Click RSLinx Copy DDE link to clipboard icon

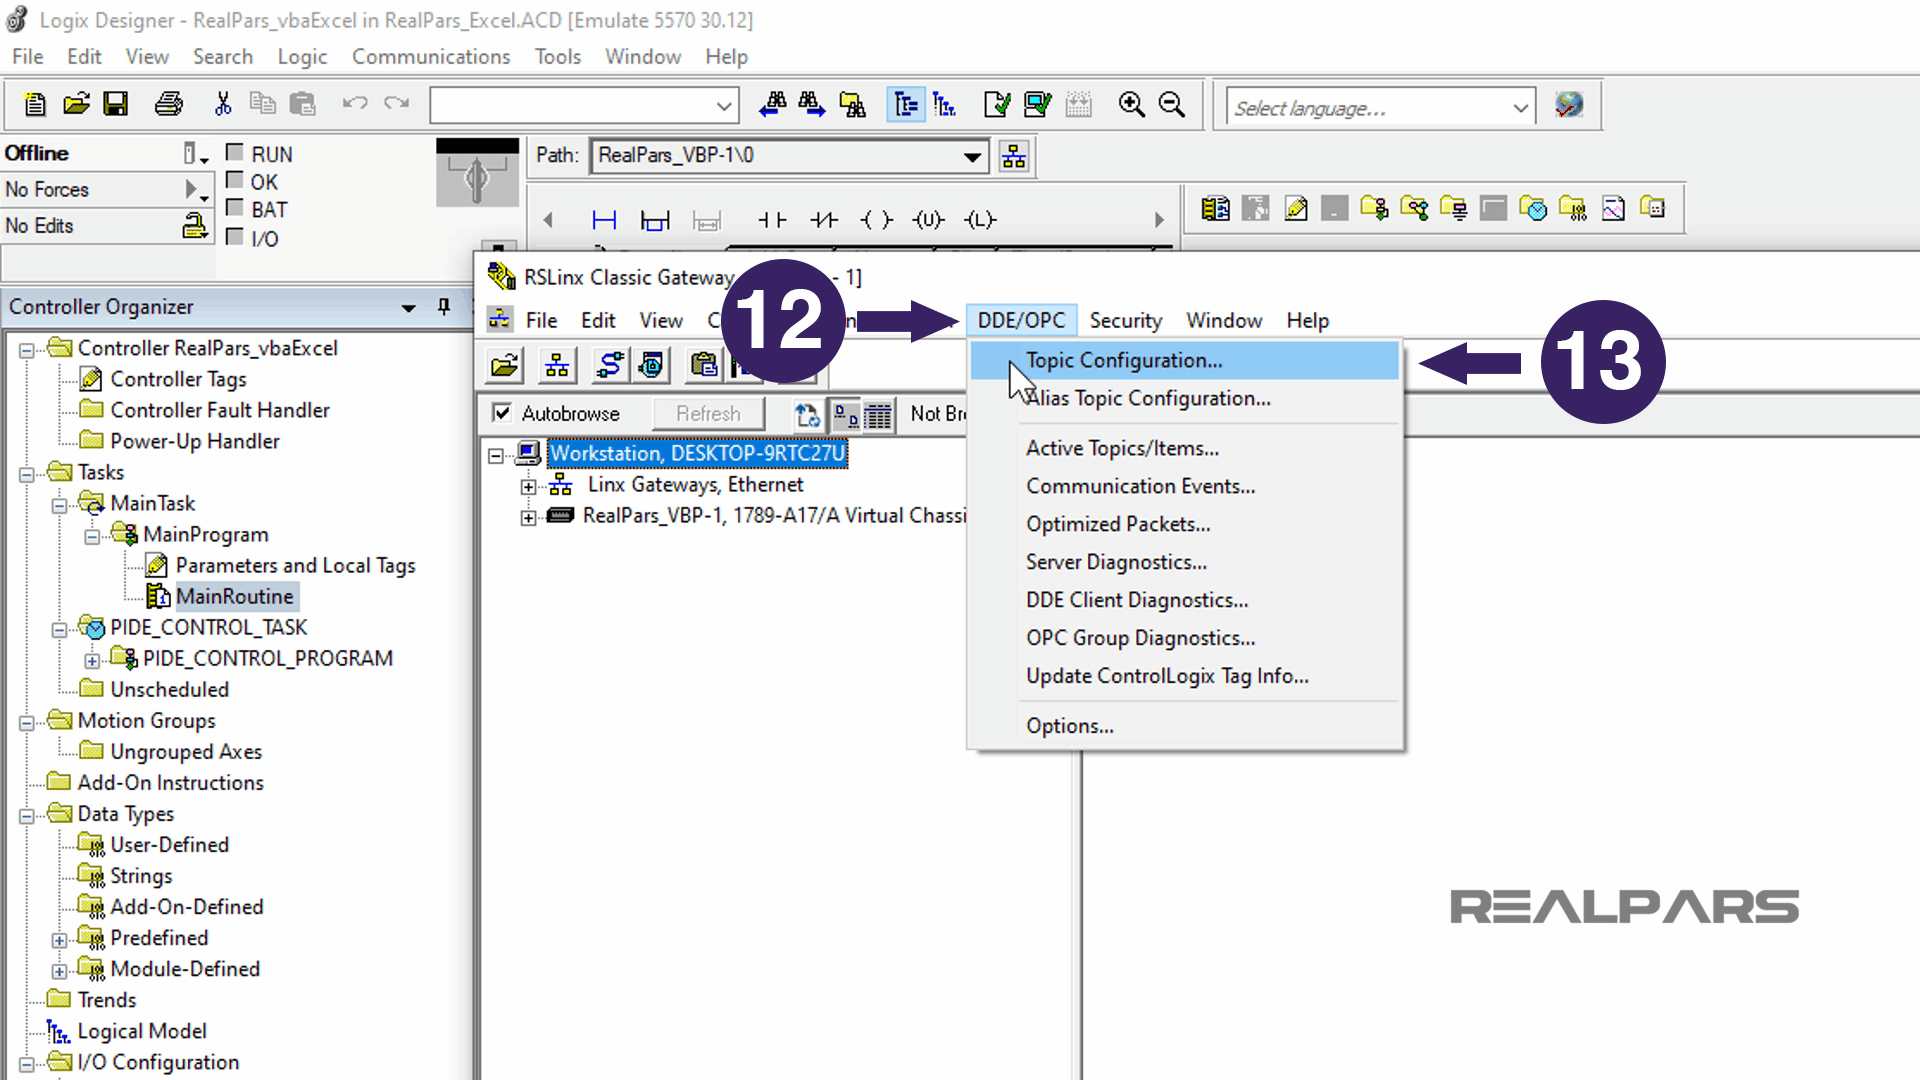click(x=704, y=365)
